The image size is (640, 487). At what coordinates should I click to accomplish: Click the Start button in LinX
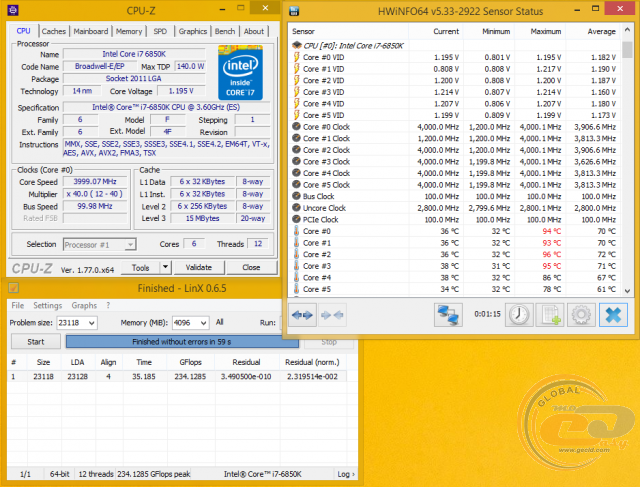(x=36, y=342)
